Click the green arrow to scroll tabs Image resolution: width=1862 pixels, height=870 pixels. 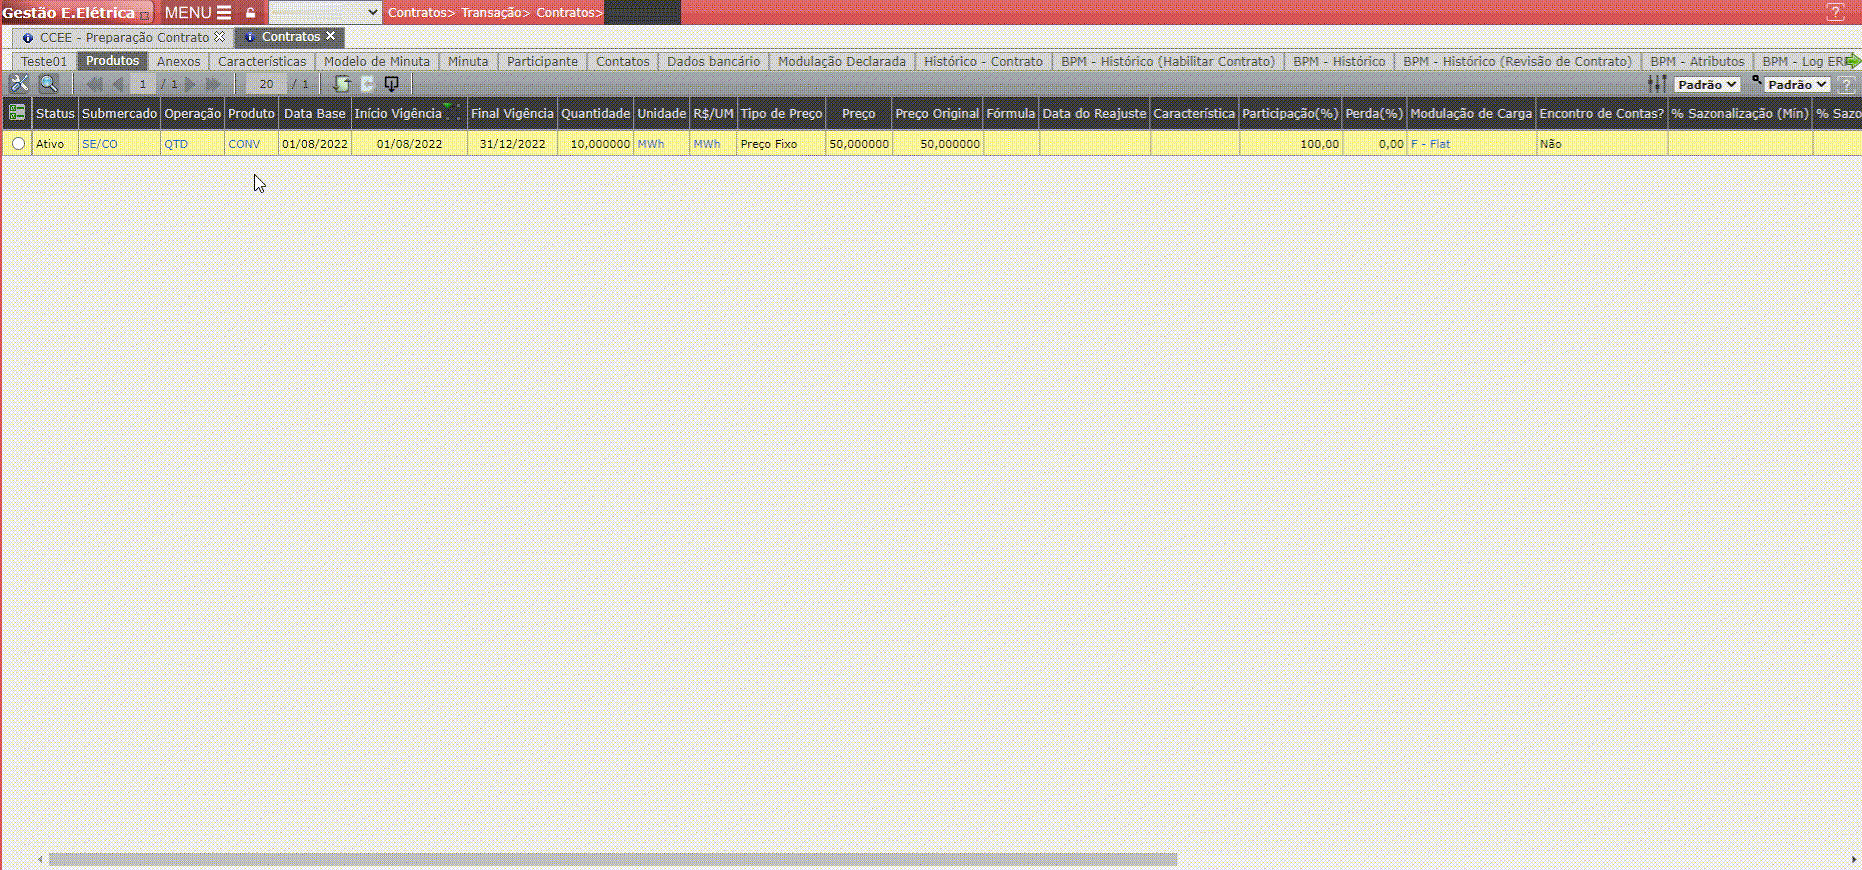point(1852,61)
